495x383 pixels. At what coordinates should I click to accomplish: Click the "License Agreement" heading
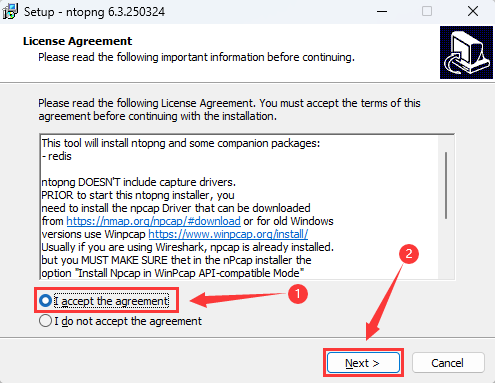(77, 41)
